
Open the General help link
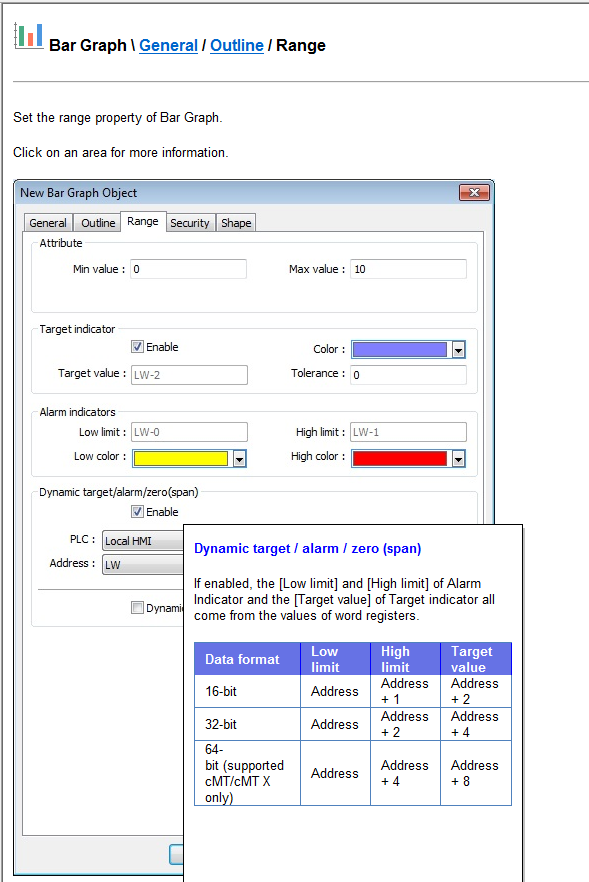(168, 46)
